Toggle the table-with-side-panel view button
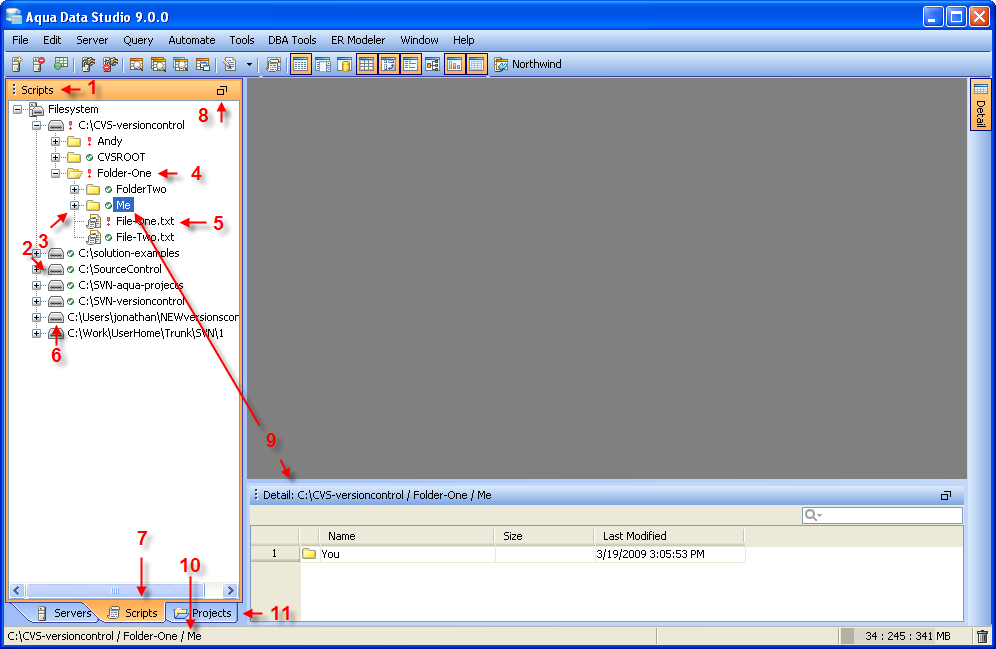 [323, 64]
